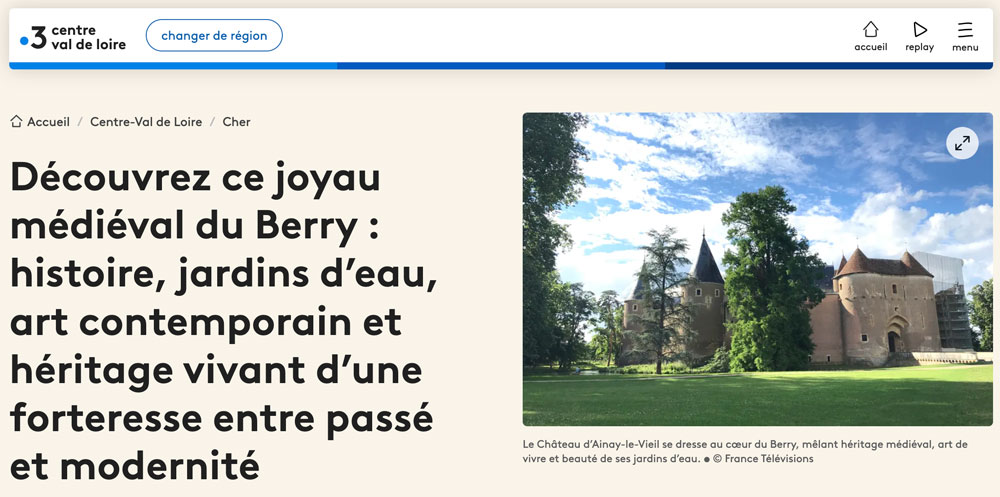Click the "replay" text label in header
The height and width of the screenshot is (497, 1000).
(x=920, y=47)
